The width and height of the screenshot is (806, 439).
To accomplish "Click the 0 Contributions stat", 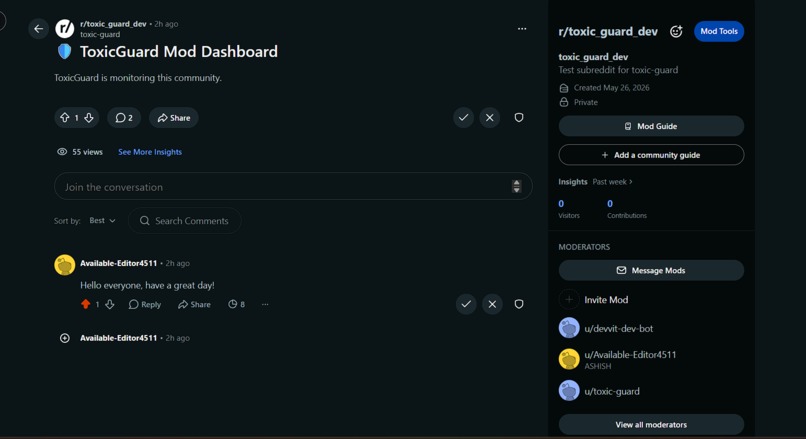I will tap(627, 209).
